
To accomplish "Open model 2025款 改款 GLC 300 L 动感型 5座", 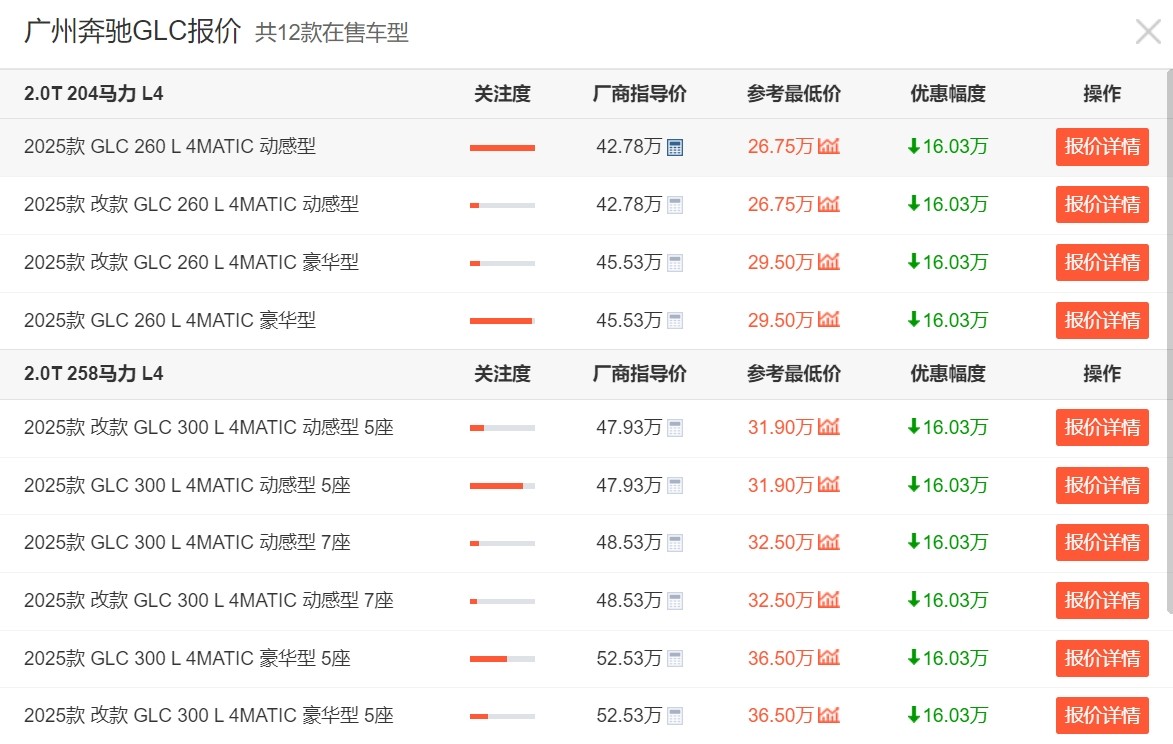I will click(209, 427).
